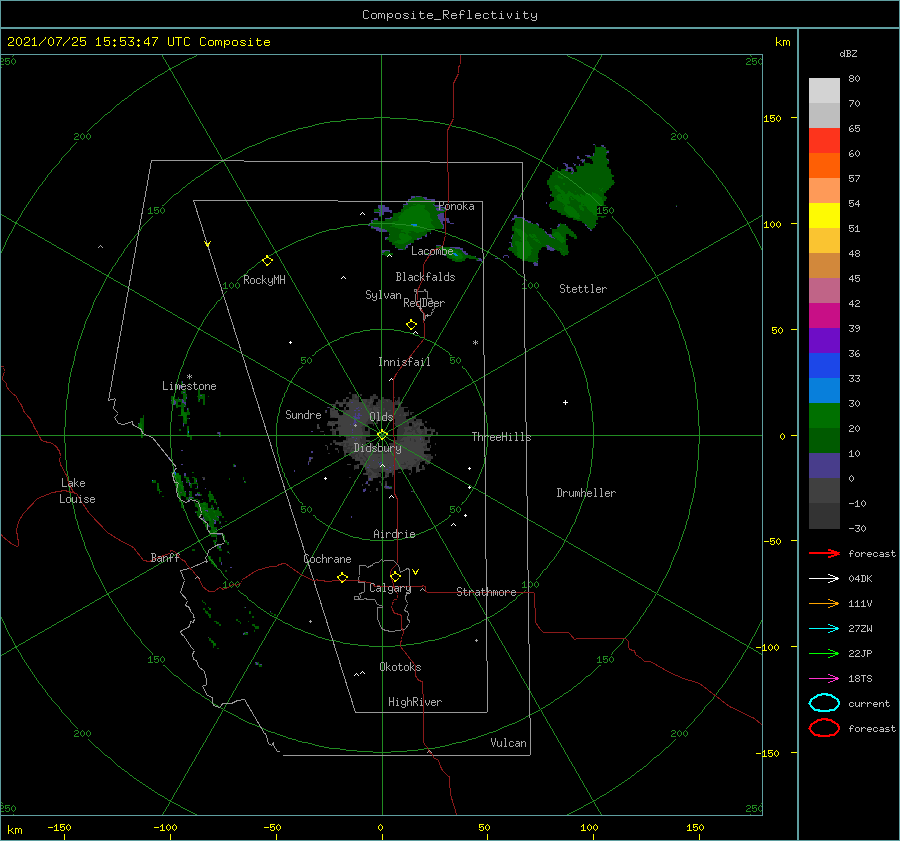Click the cyan current ellipse icon
Image resolution: width=900 pixels, height=841 pixels.
[824, 703]
